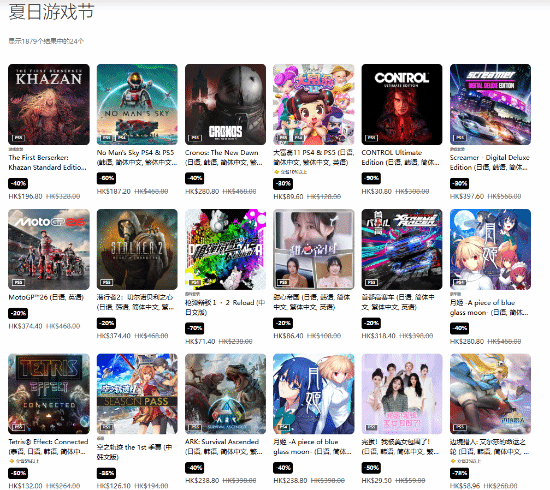Click -40% discount badge under Khazan
This screenshot has width=550, height=490.
18,183
